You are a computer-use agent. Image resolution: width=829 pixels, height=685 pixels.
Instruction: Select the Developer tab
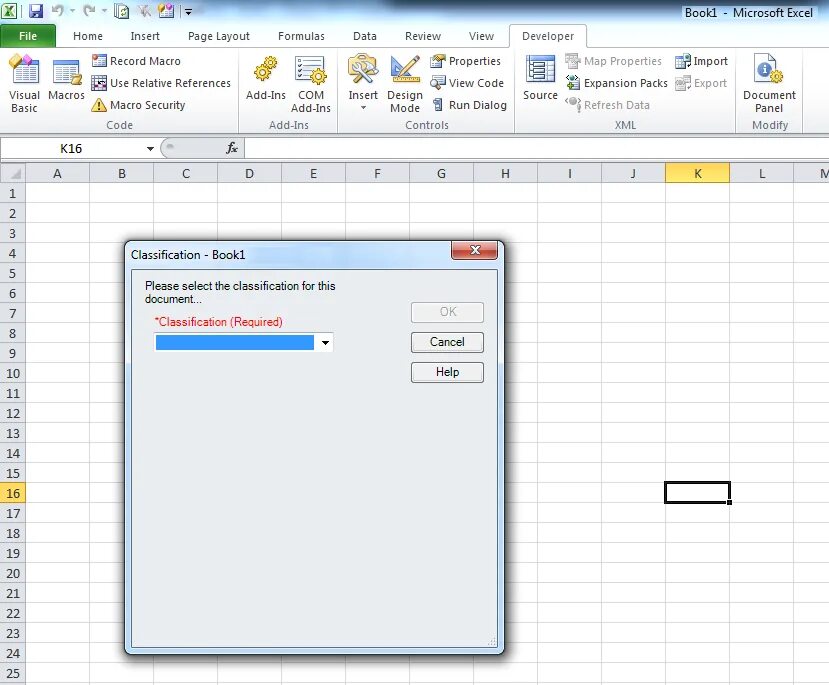click(x=548, y=36)
